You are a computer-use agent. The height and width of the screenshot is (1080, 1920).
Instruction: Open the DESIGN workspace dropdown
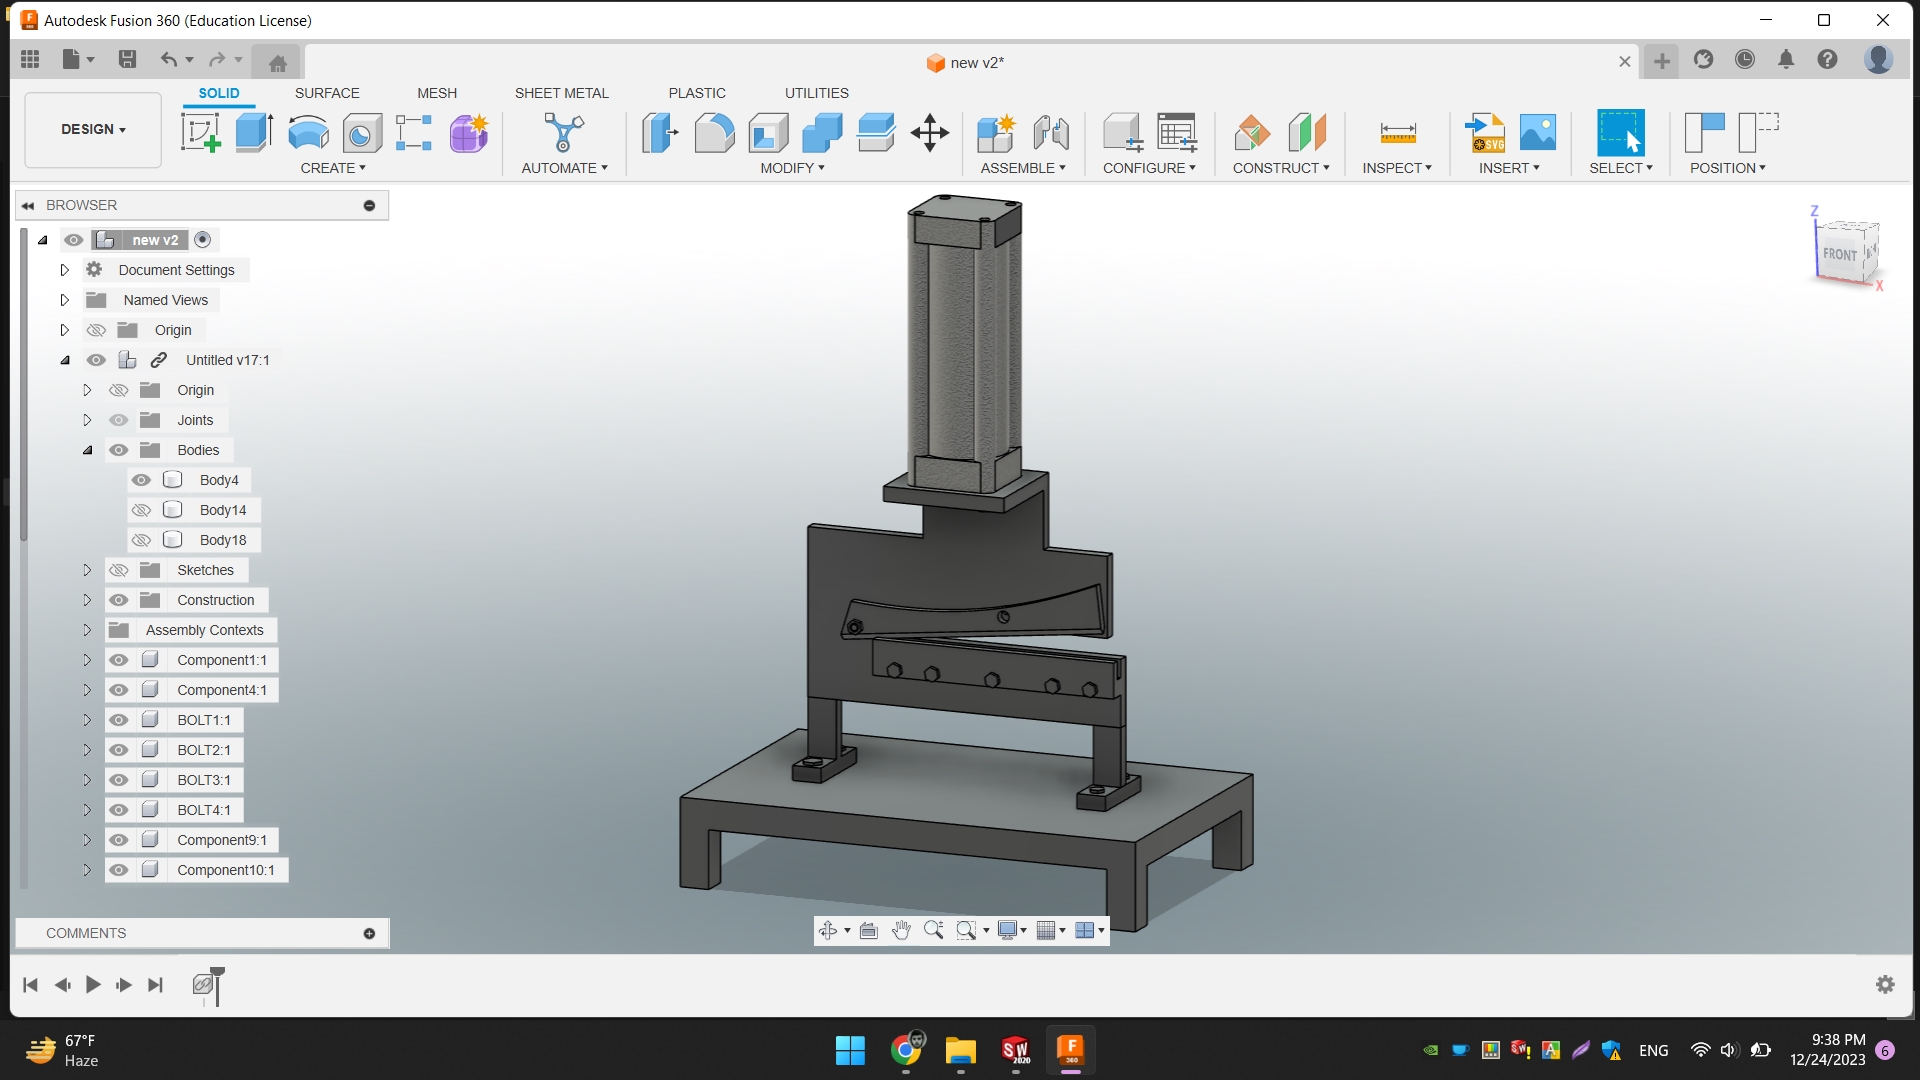pyautogui.click(x=93, y=130)
